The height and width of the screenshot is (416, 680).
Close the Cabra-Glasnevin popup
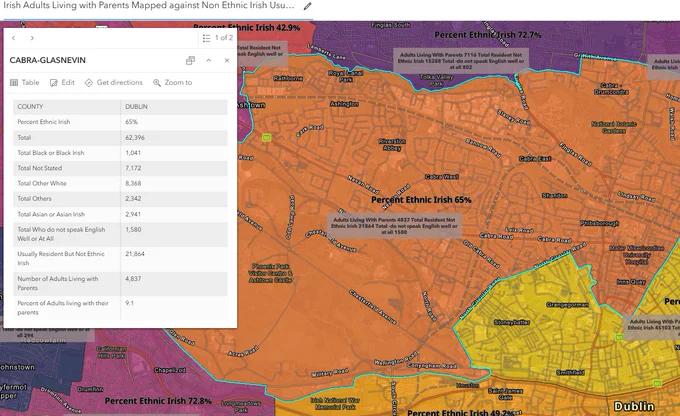[x=227, y=60]
